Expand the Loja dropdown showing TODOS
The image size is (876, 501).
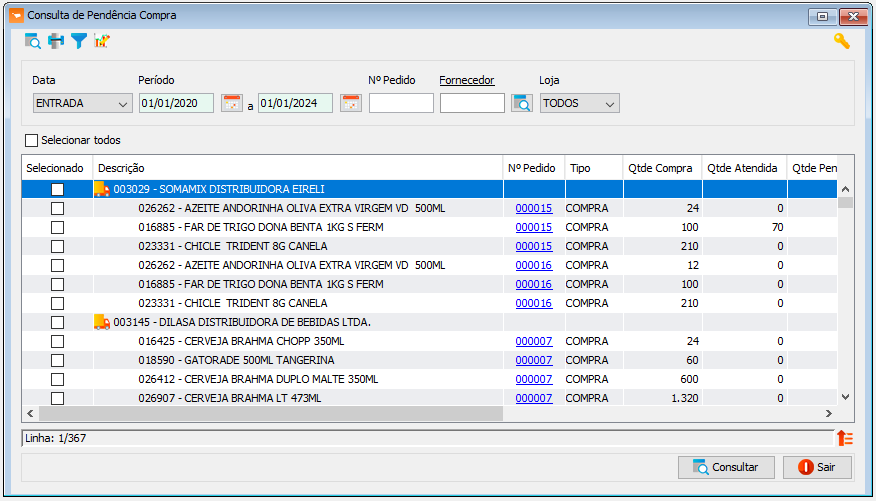click(x=579, y=103)
